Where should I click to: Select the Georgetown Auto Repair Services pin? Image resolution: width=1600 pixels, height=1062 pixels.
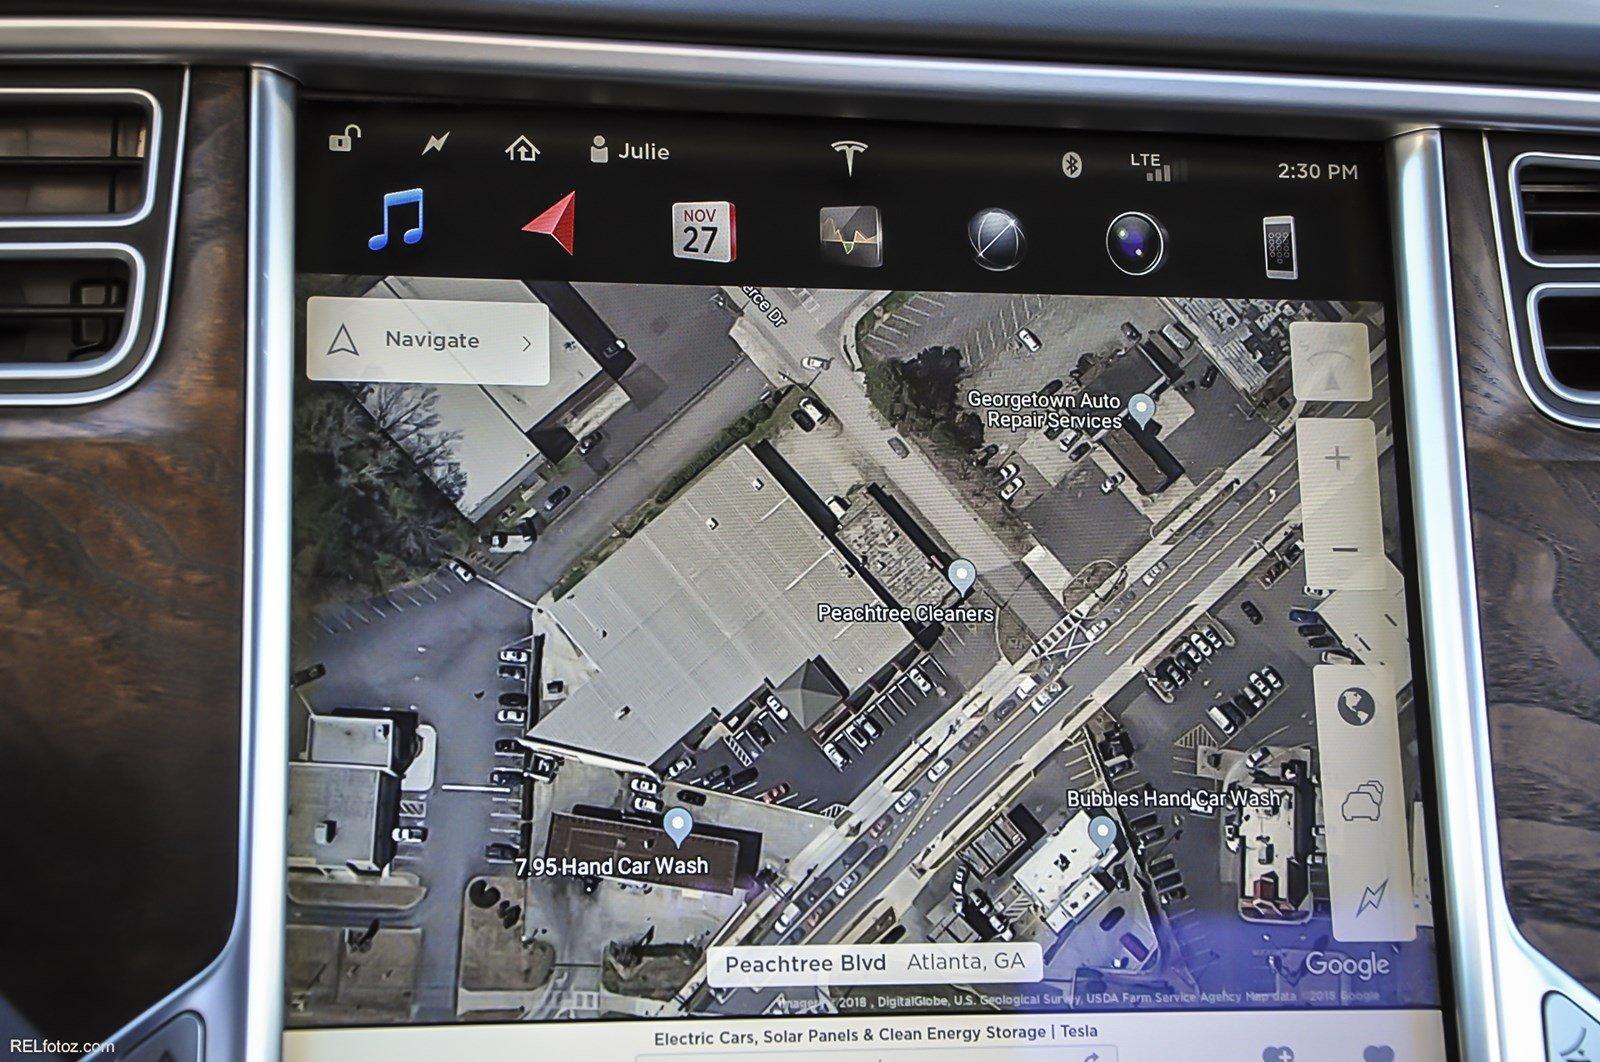[x=1140, y=410]
